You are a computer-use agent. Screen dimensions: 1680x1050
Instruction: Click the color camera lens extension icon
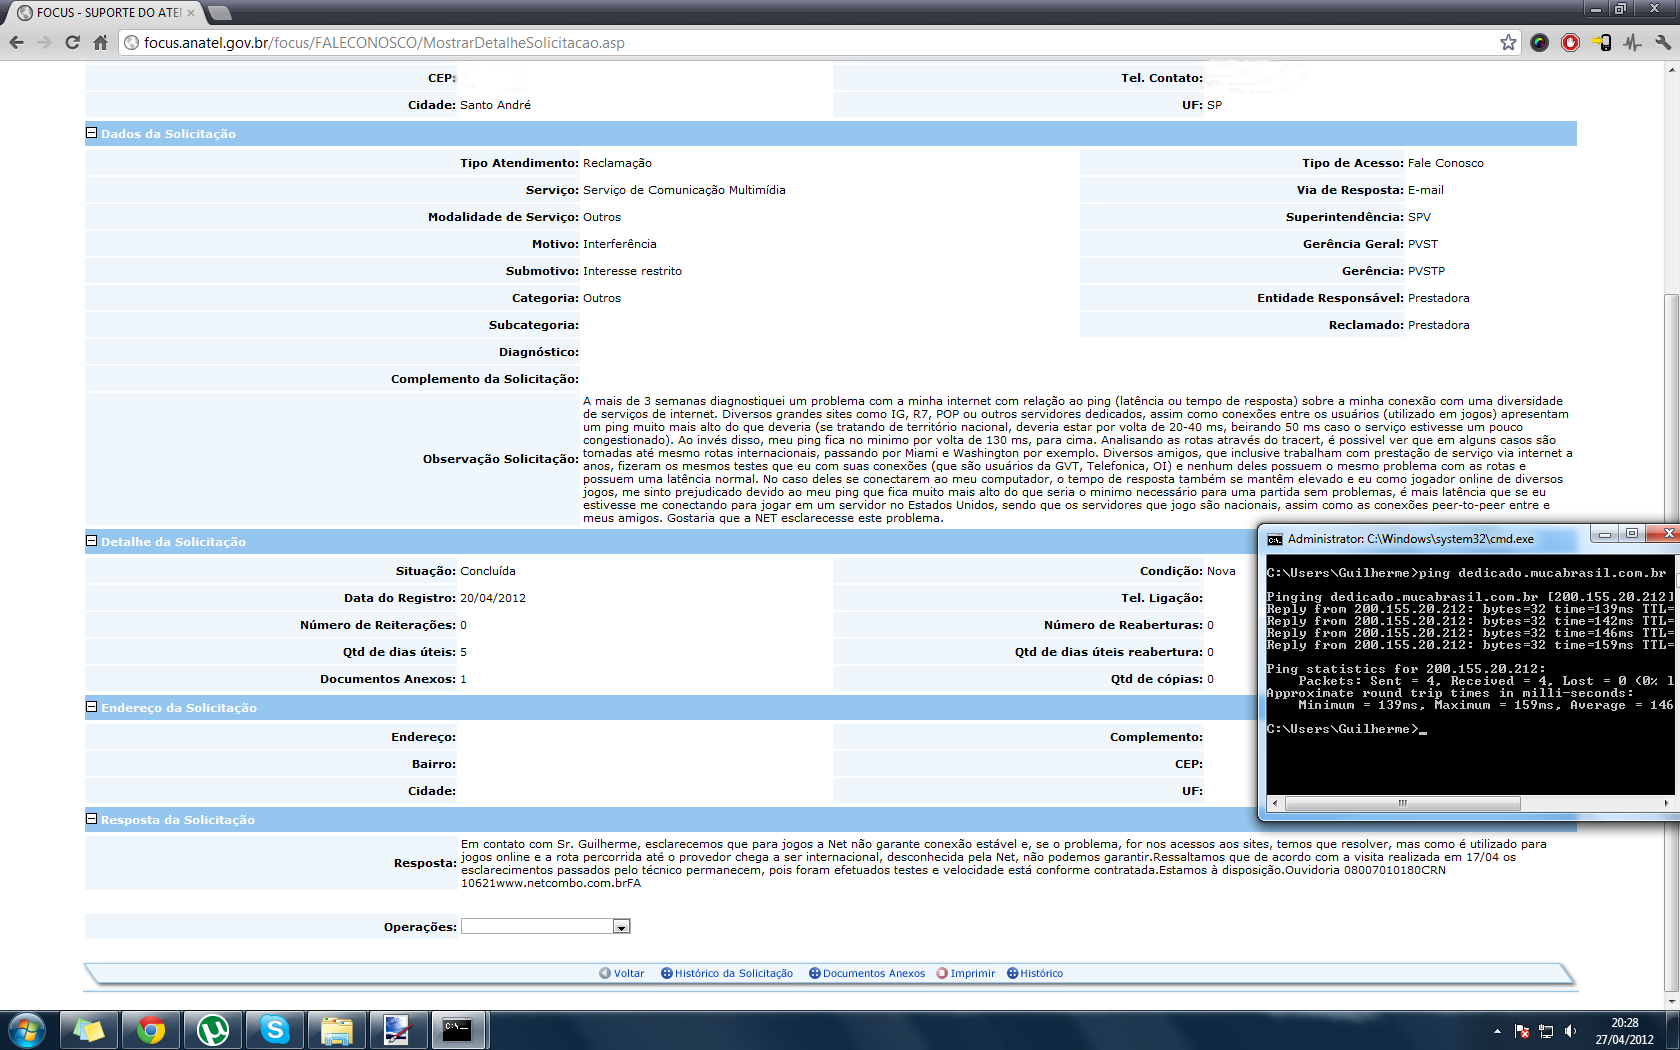point(1539,42)
